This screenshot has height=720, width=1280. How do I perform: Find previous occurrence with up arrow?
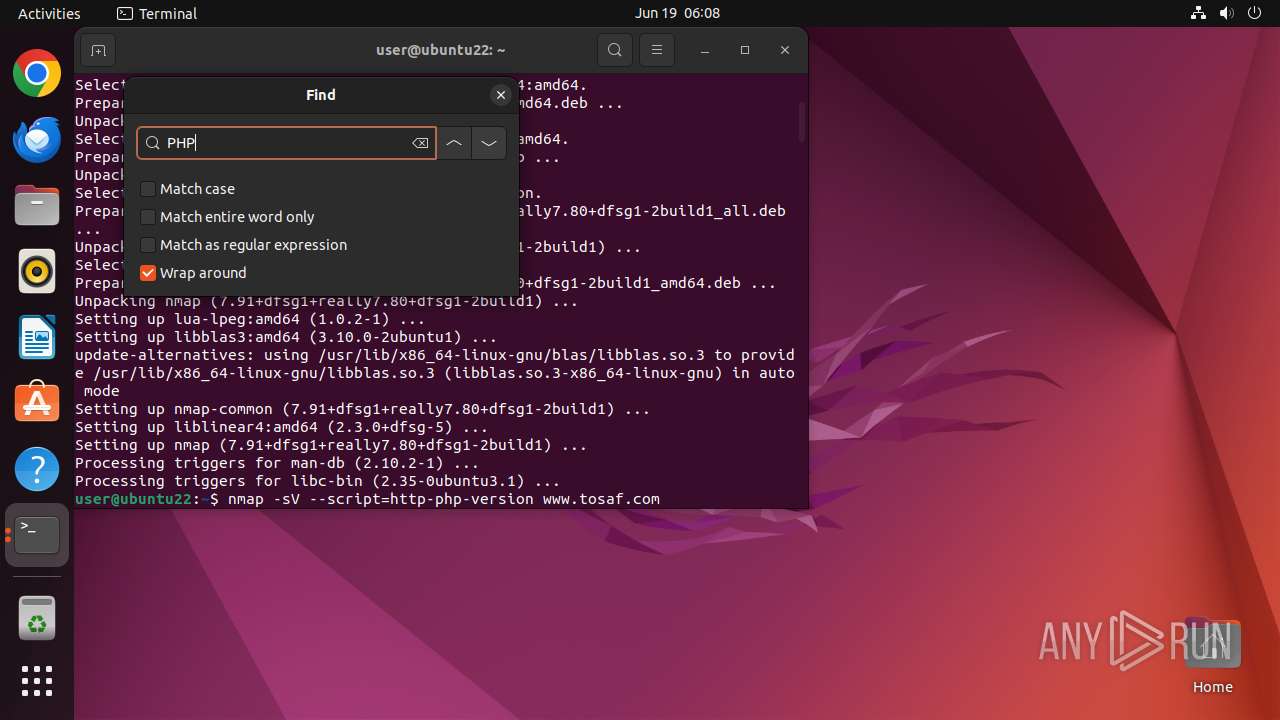point(454,143)
